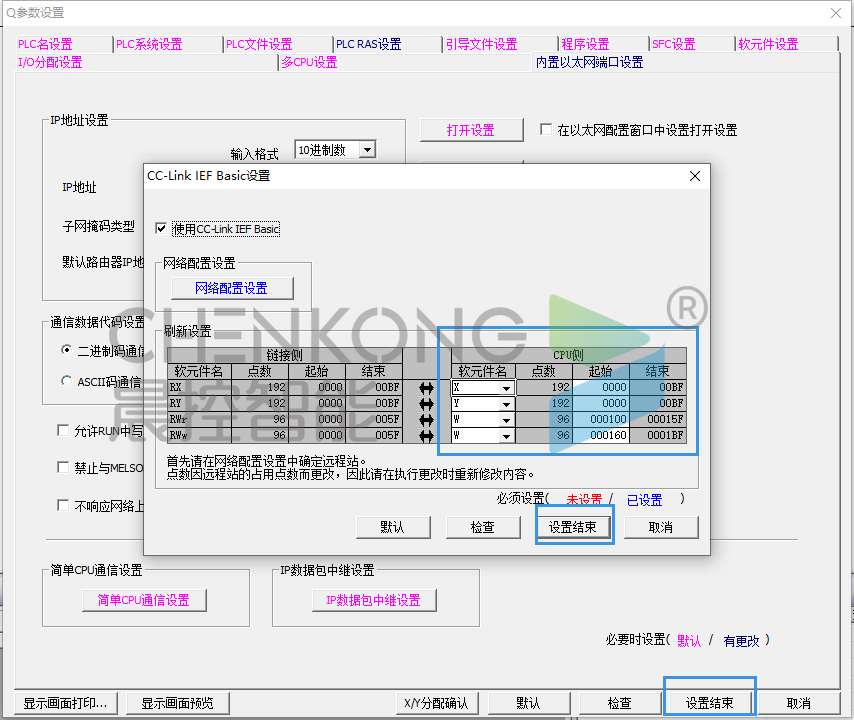Select the 内置以太网端口设置 tab
This screenshot has height=720, width=854.
(x=589, y=62)
